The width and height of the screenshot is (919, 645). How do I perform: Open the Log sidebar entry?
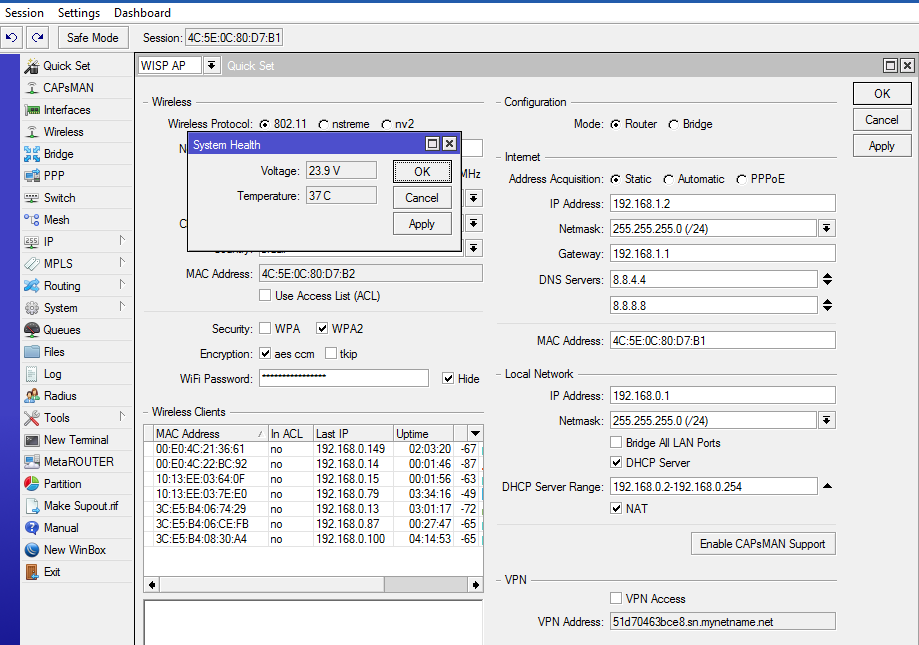pyautogui.click(x=52, y=374)
